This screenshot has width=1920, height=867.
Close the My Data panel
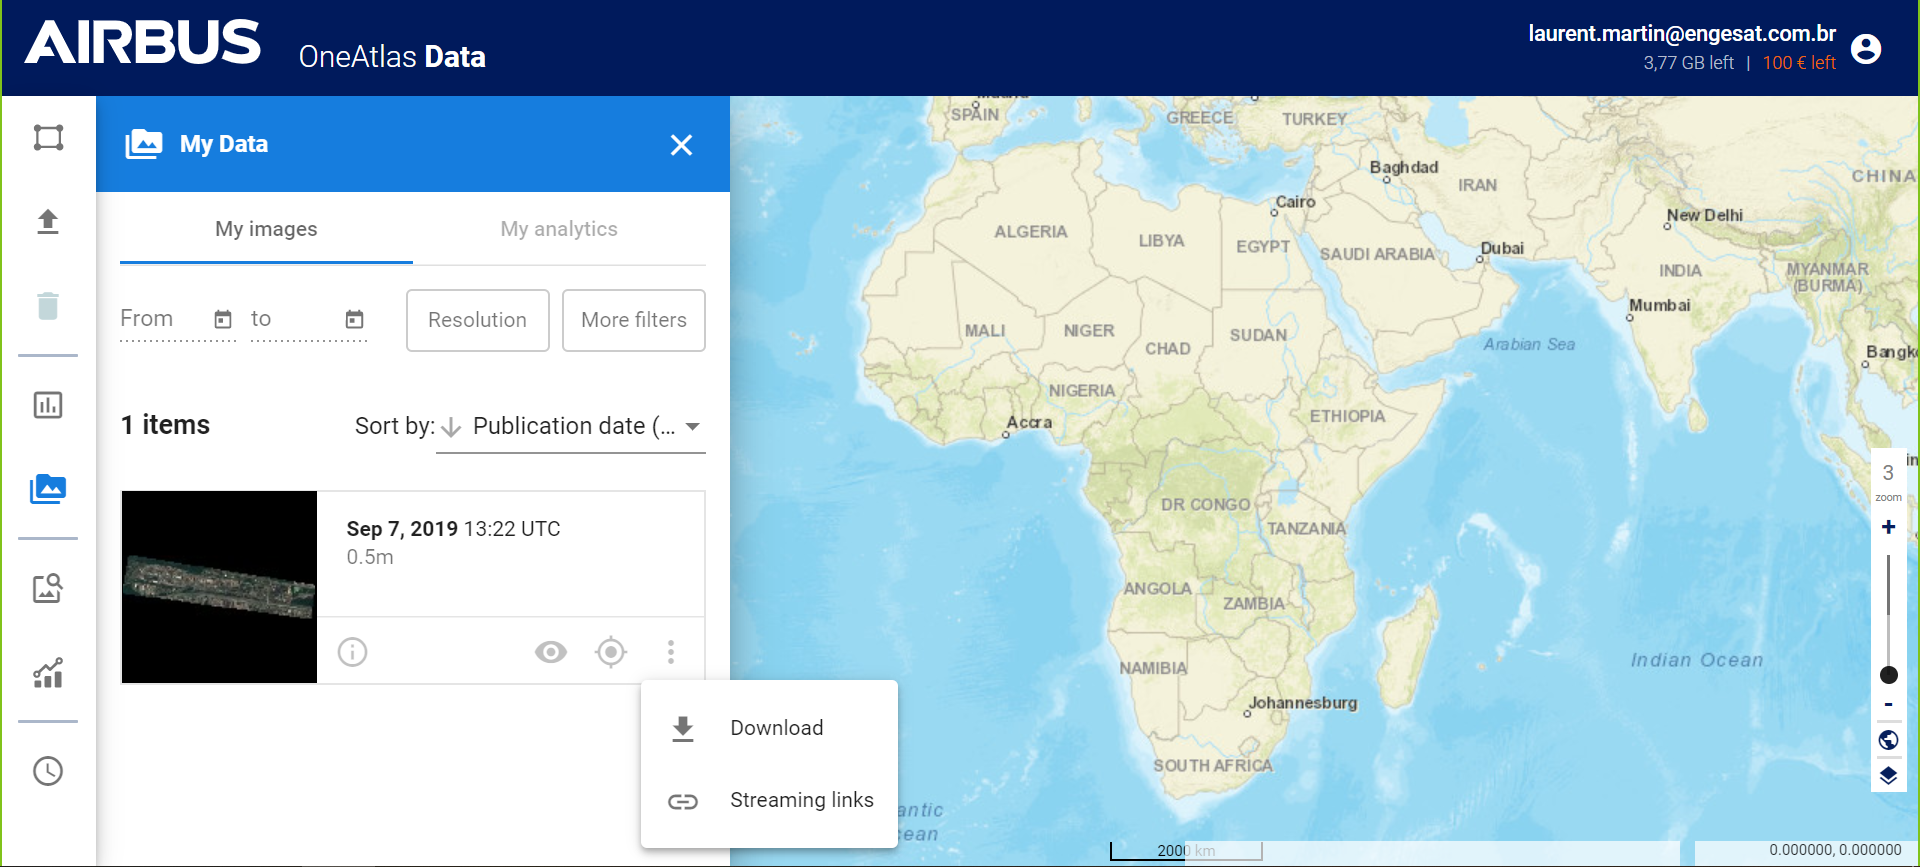681,145
